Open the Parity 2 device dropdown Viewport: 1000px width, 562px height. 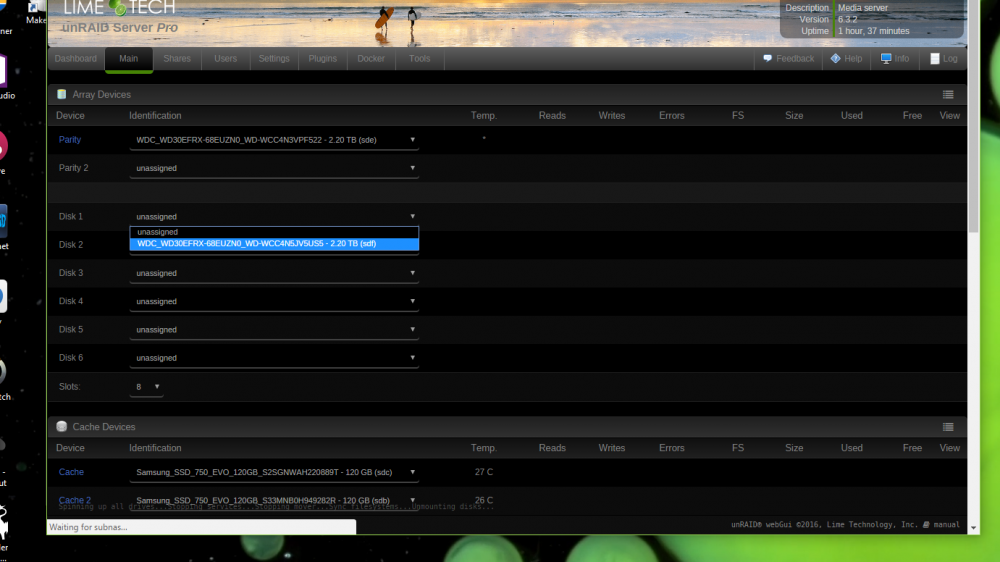coord(274,168)
